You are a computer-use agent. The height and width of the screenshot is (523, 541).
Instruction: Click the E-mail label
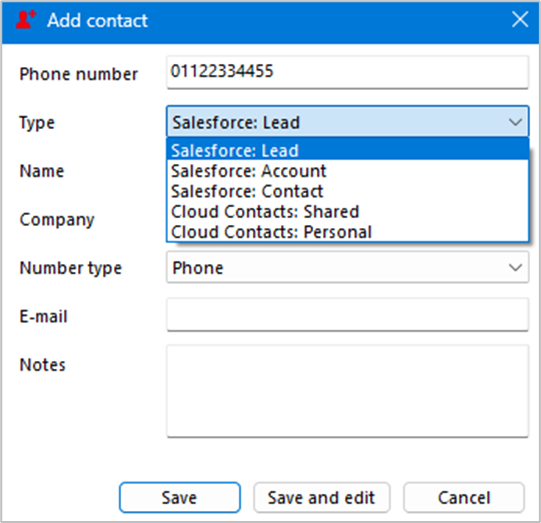click(43, 316)
